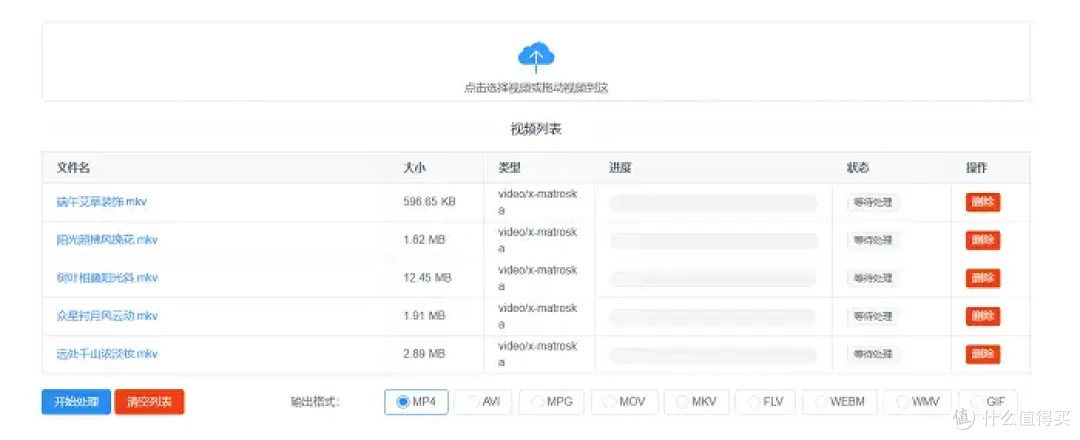Delete the 1.62 MB video row
The image size is (1080, 440).
point(983,240)
